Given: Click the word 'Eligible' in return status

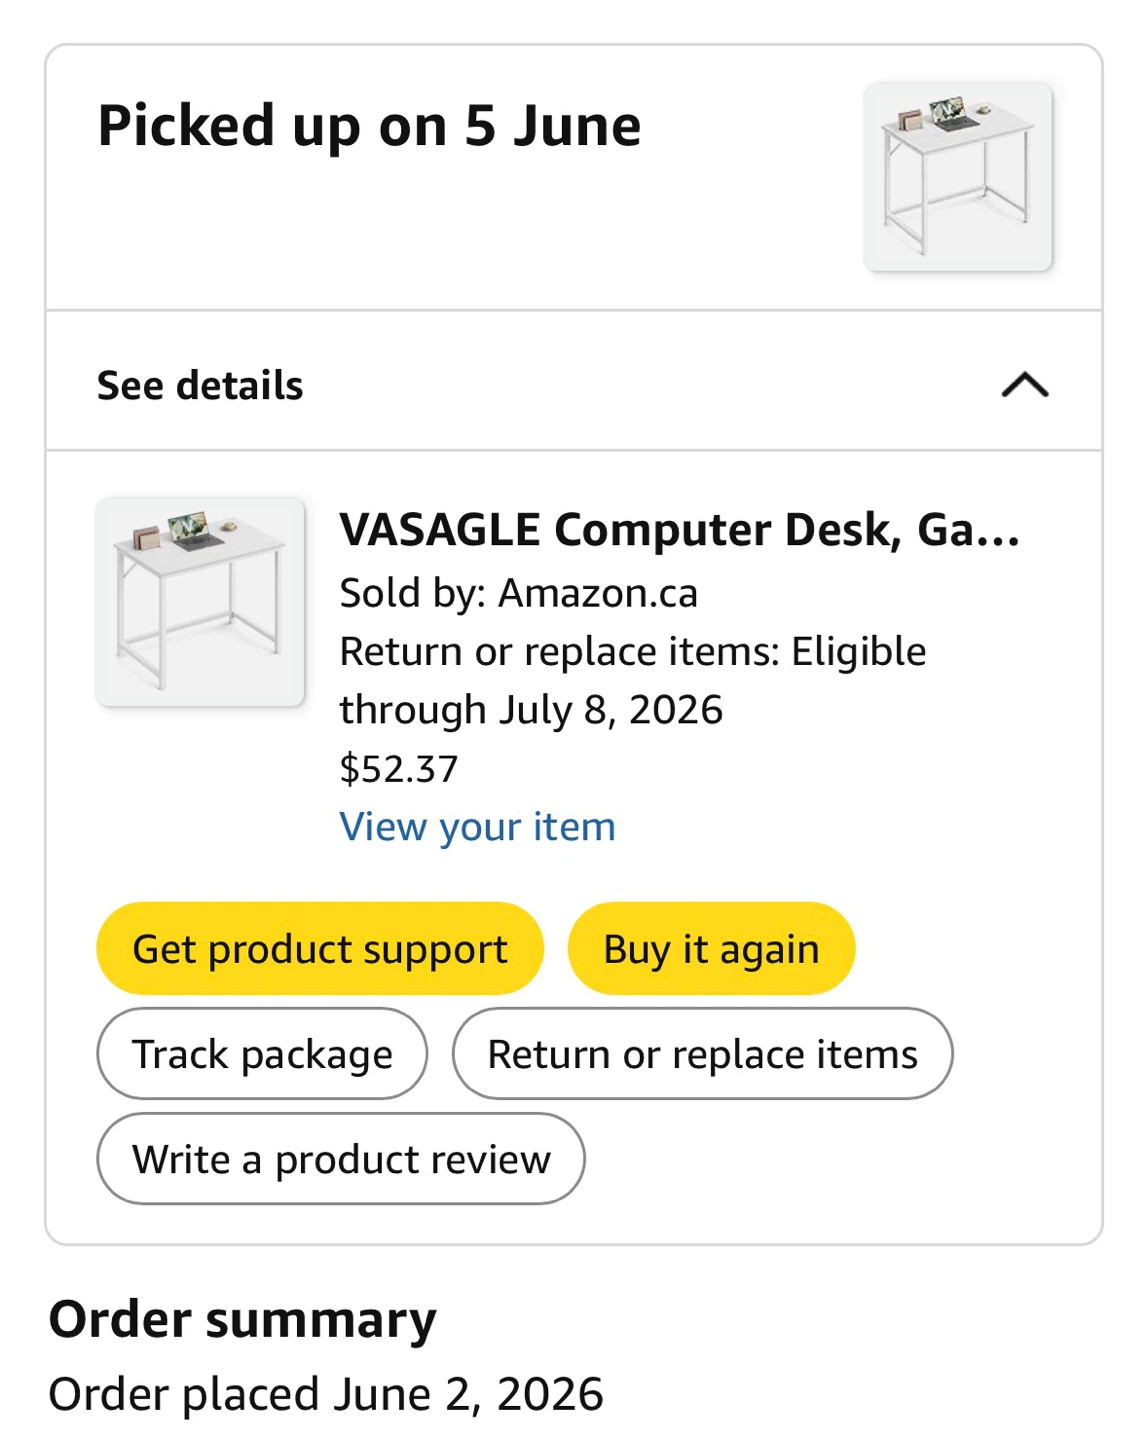Looking at the screenshot, I should 859,651.
